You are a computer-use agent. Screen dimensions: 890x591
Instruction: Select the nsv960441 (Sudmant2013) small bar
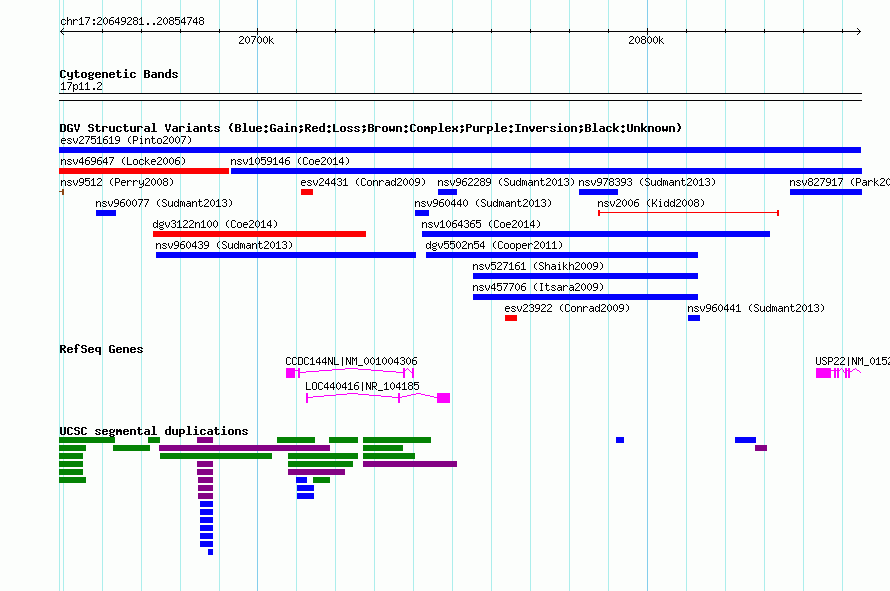pos(694,318)
